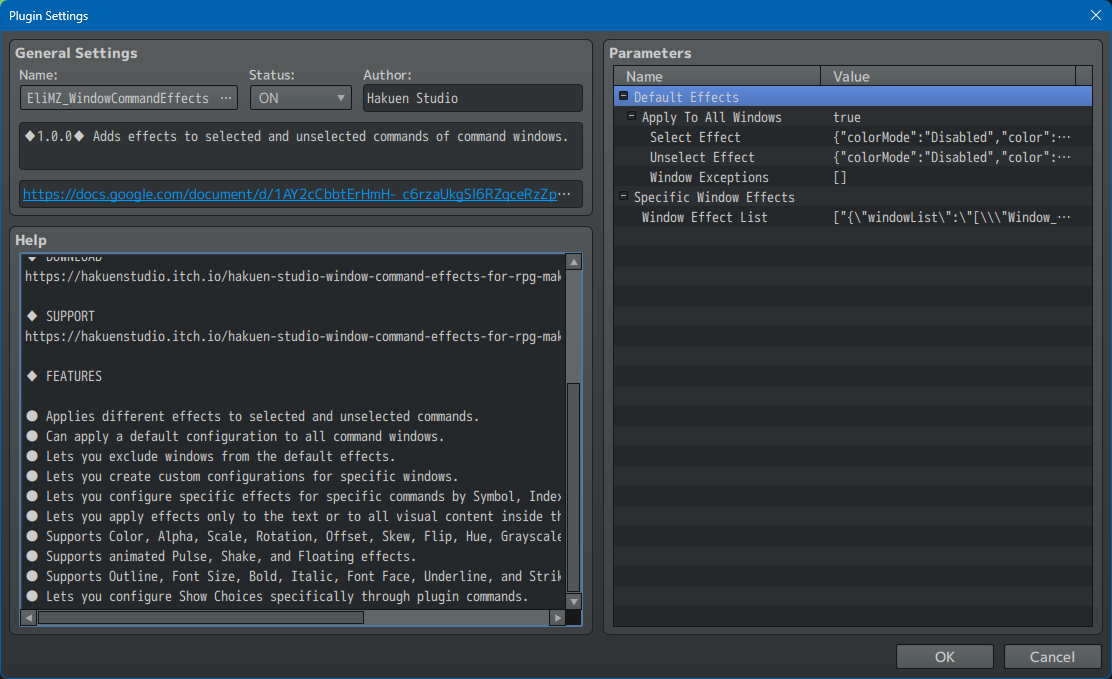The width and height of the screenshot is (1112, 679).
Task: Click 'Applies different effects to selected' line
Action: 262,416
